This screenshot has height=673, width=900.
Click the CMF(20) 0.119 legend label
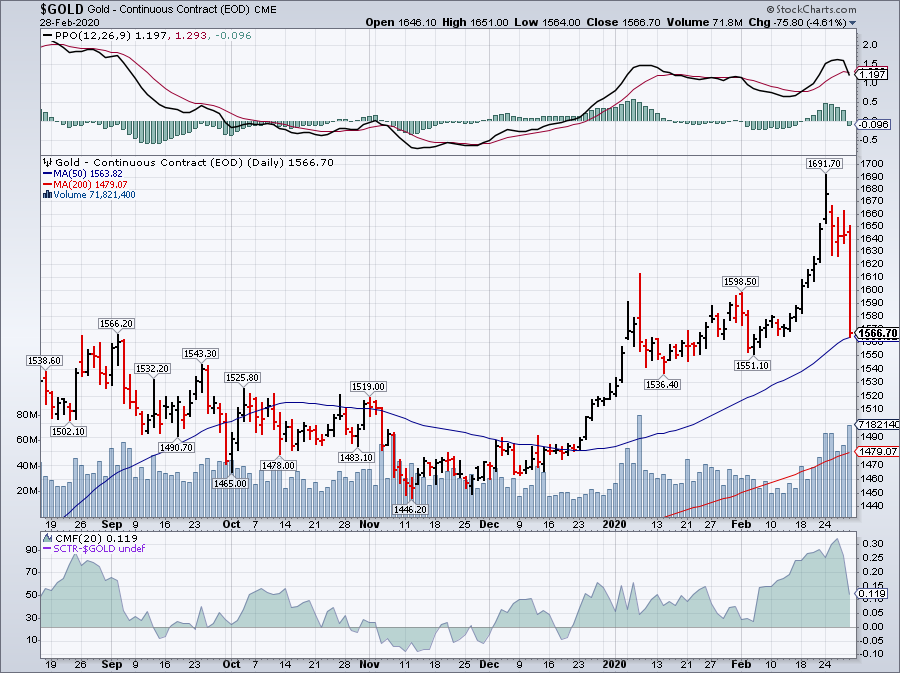[x=96, y=538]
